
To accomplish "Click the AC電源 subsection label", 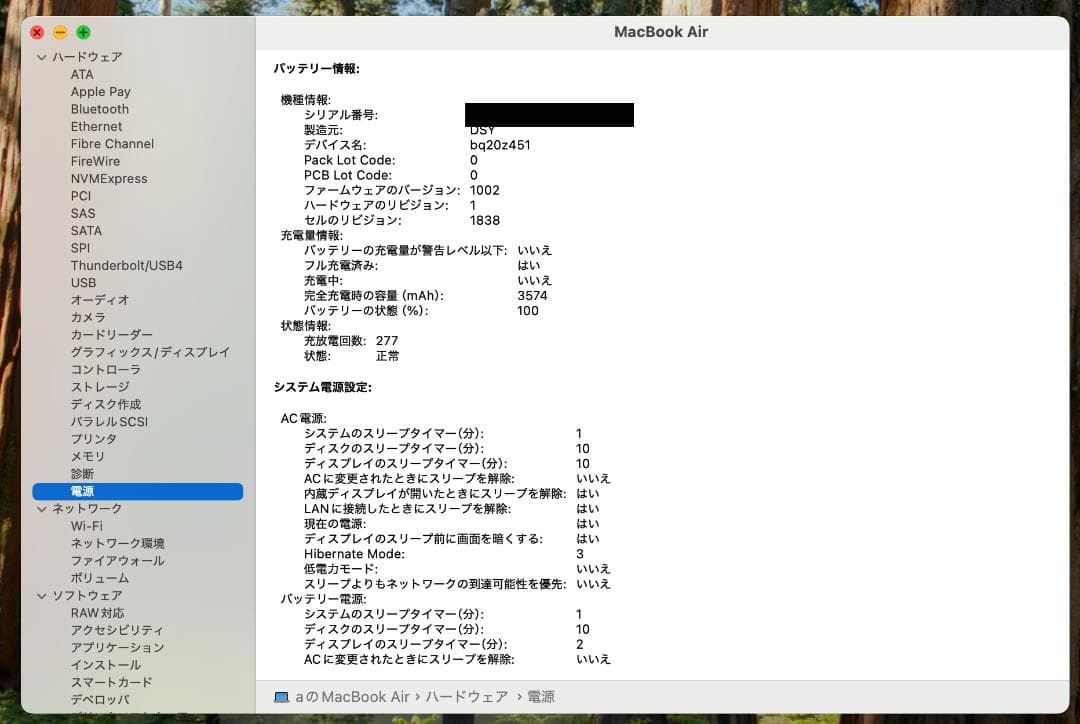I will point(304,418).
